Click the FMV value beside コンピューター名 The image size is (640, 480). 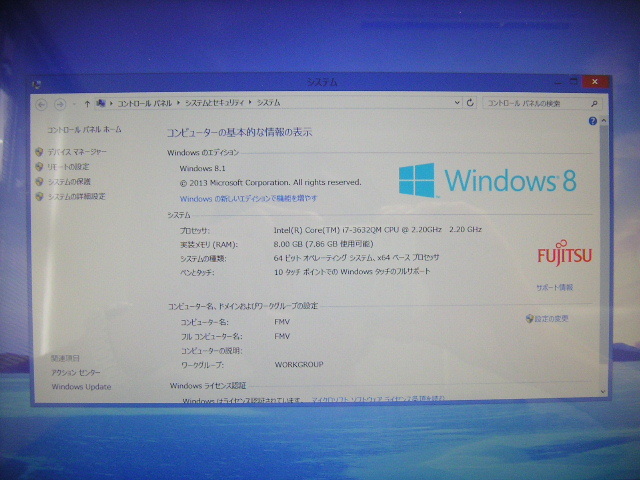point(282,322)
